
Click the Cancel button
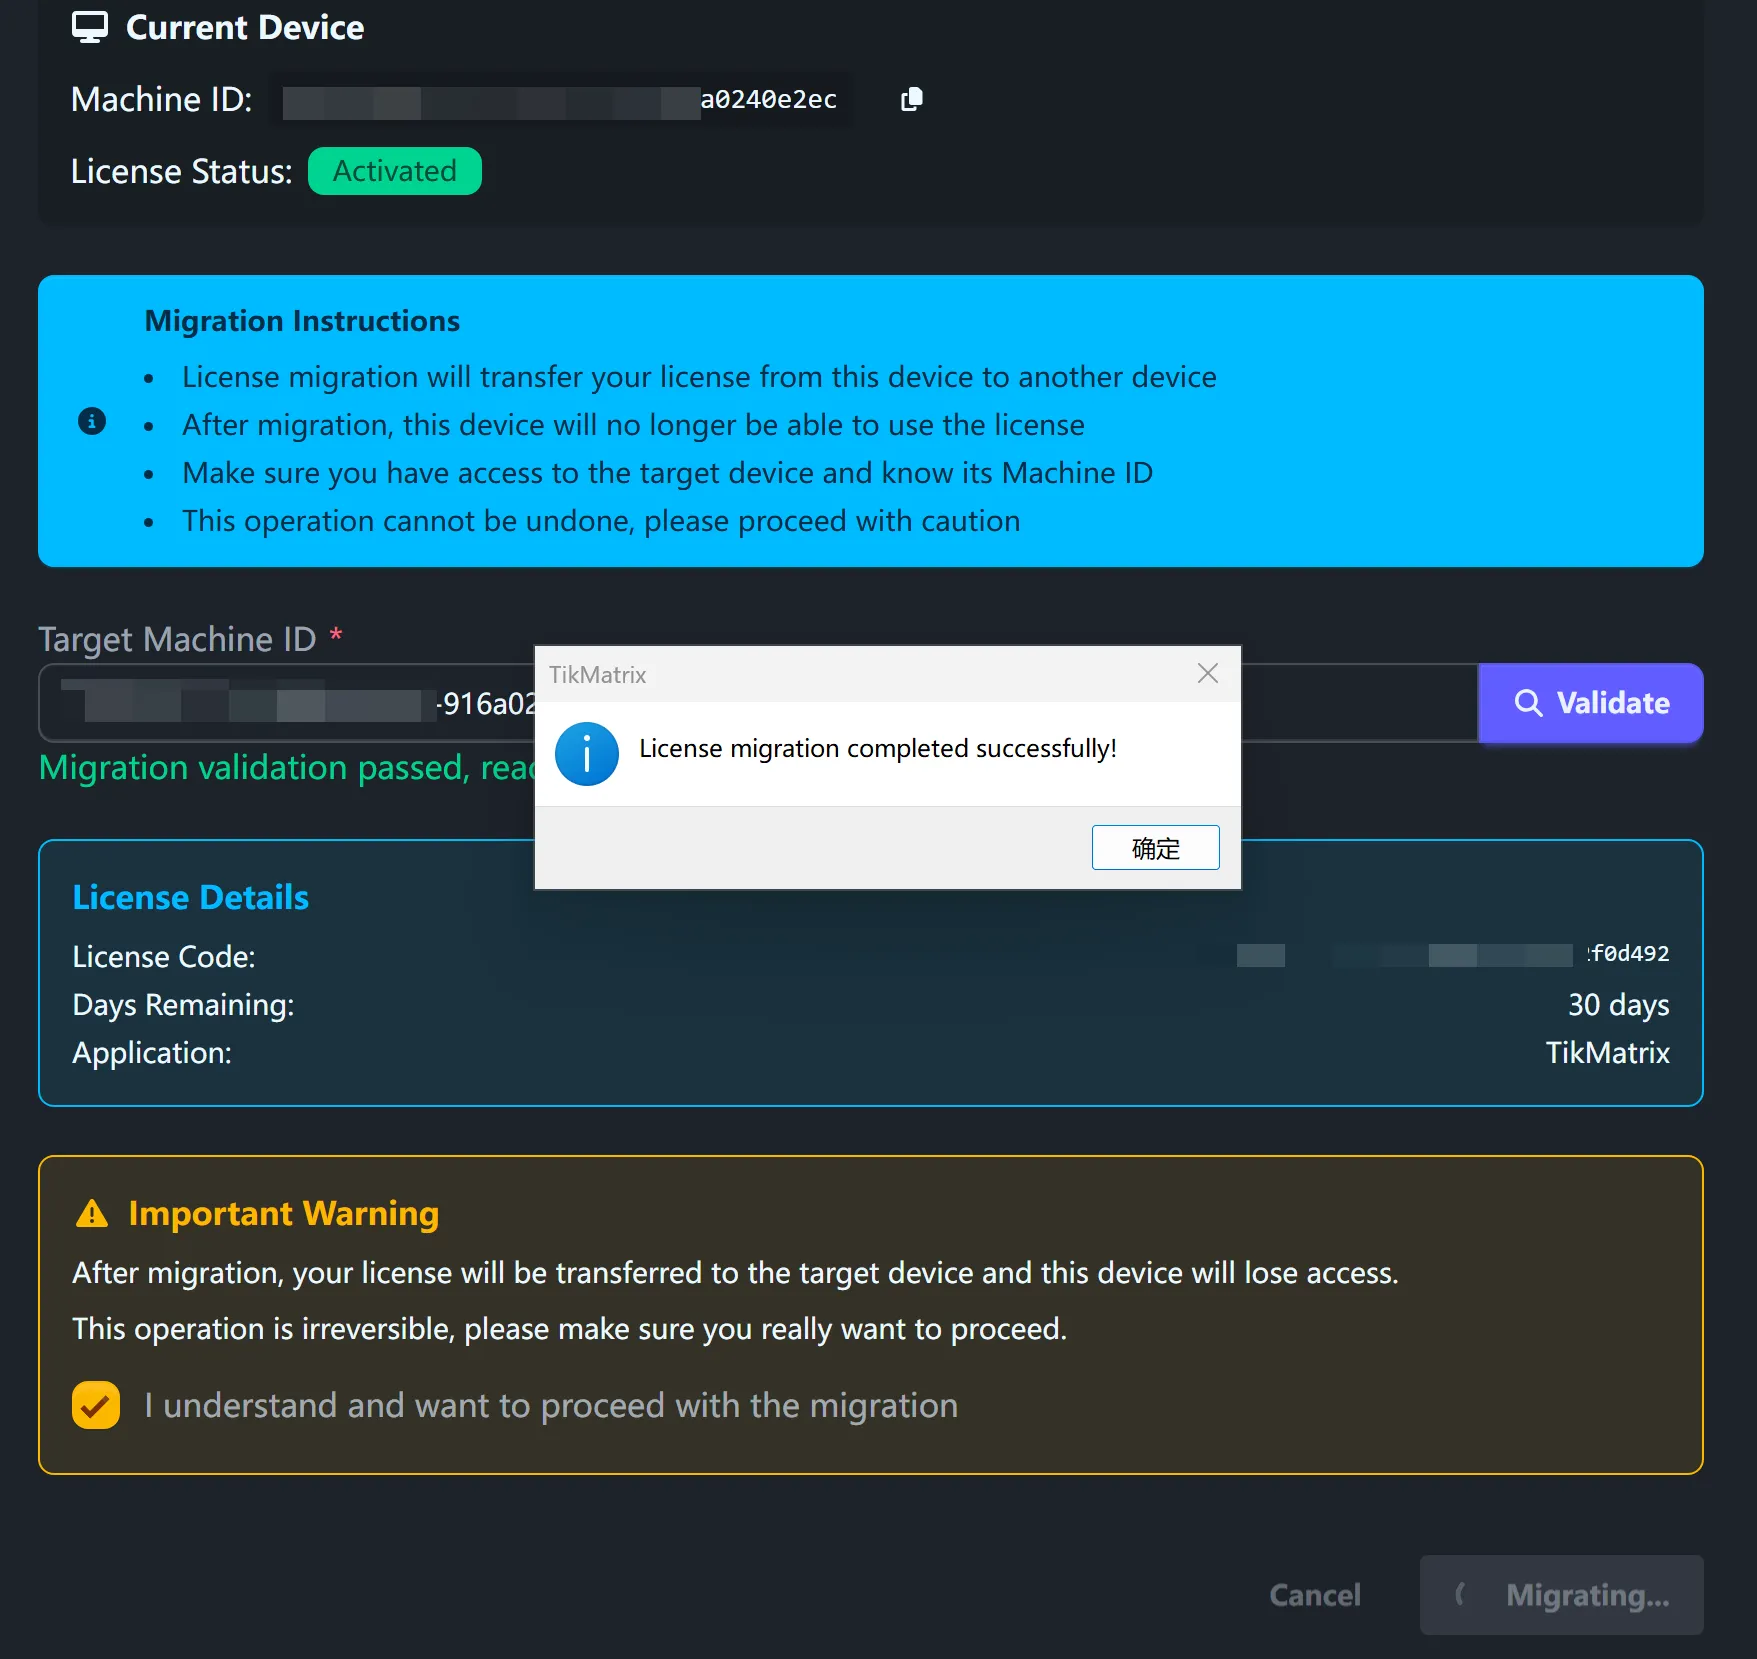coord(1315,1595)
